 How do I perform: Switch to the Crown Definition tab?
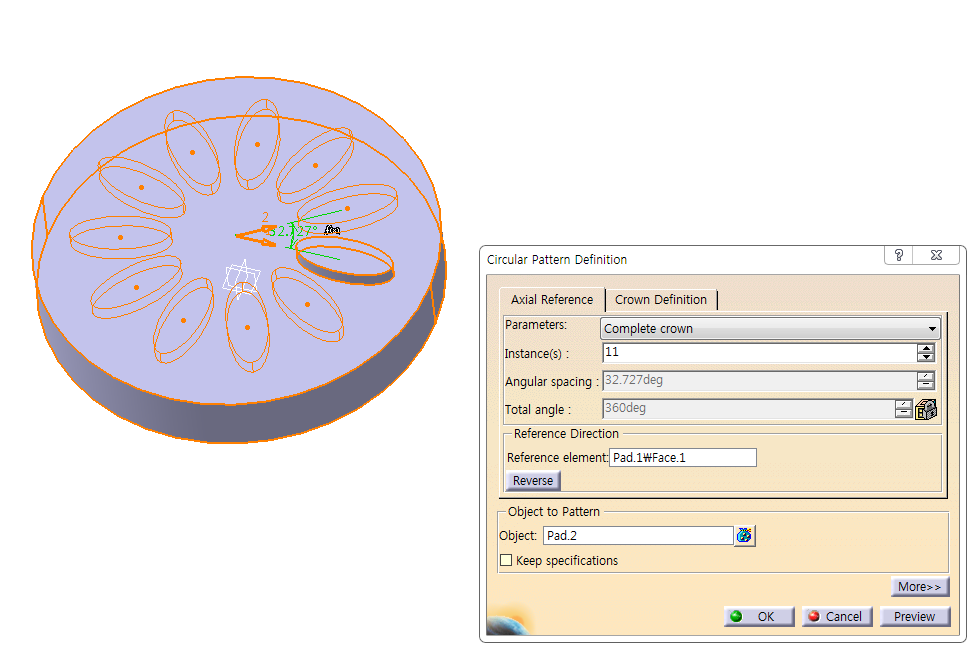pyautogui.click(x=661, y=300)
